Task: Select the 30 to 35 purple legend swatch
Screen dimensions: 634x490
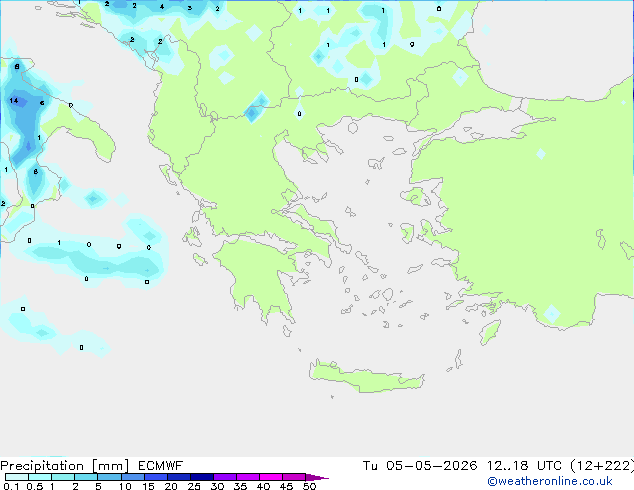Action: (x=225, y=477)
